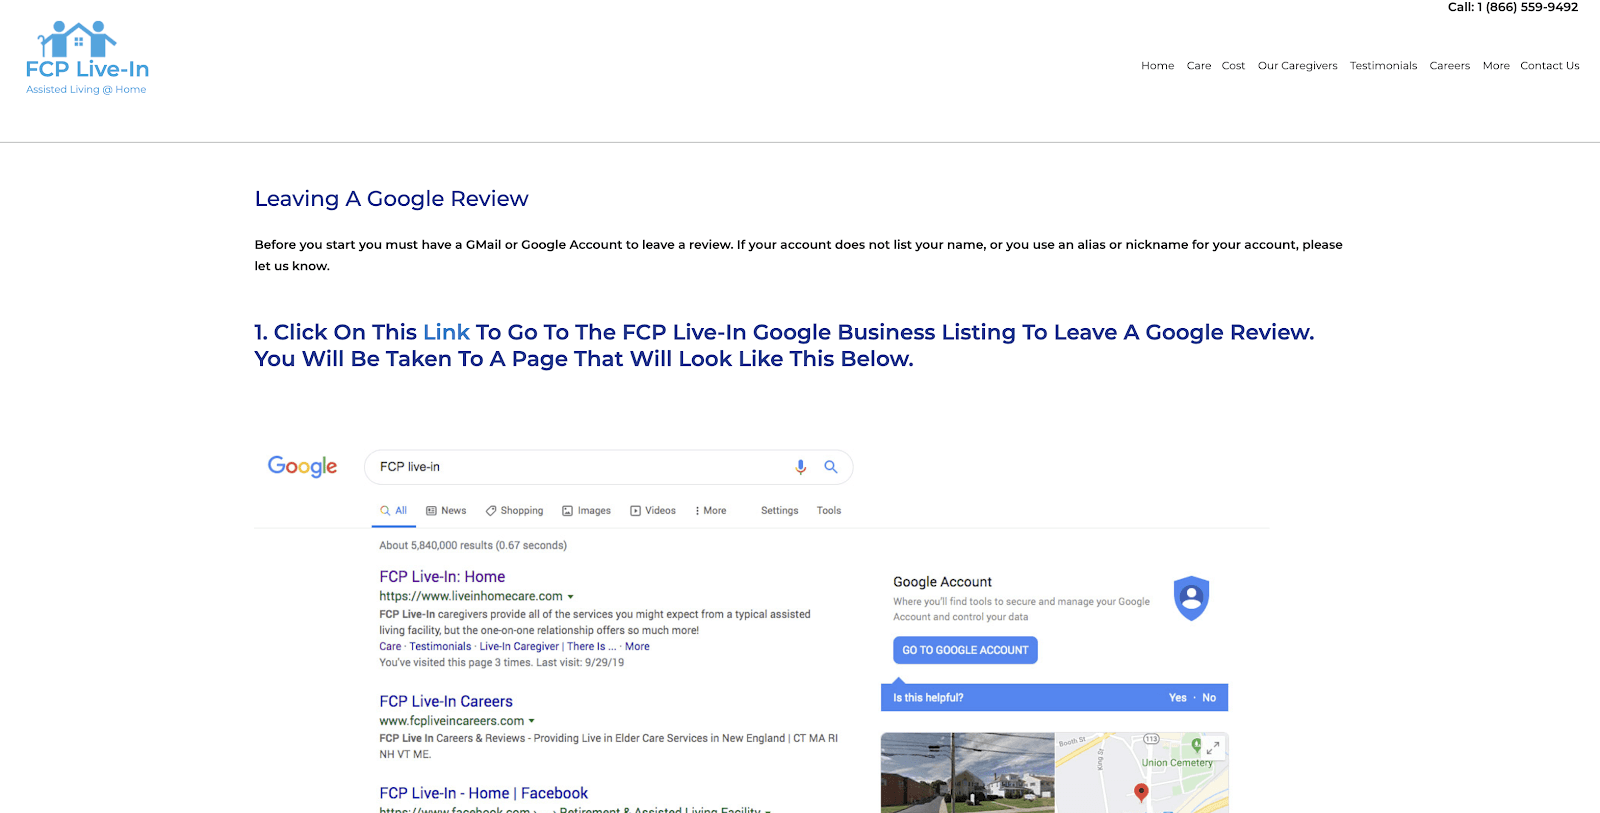
Task: Answer No to 'Is this helpful?'
Action: point(1209,698)
